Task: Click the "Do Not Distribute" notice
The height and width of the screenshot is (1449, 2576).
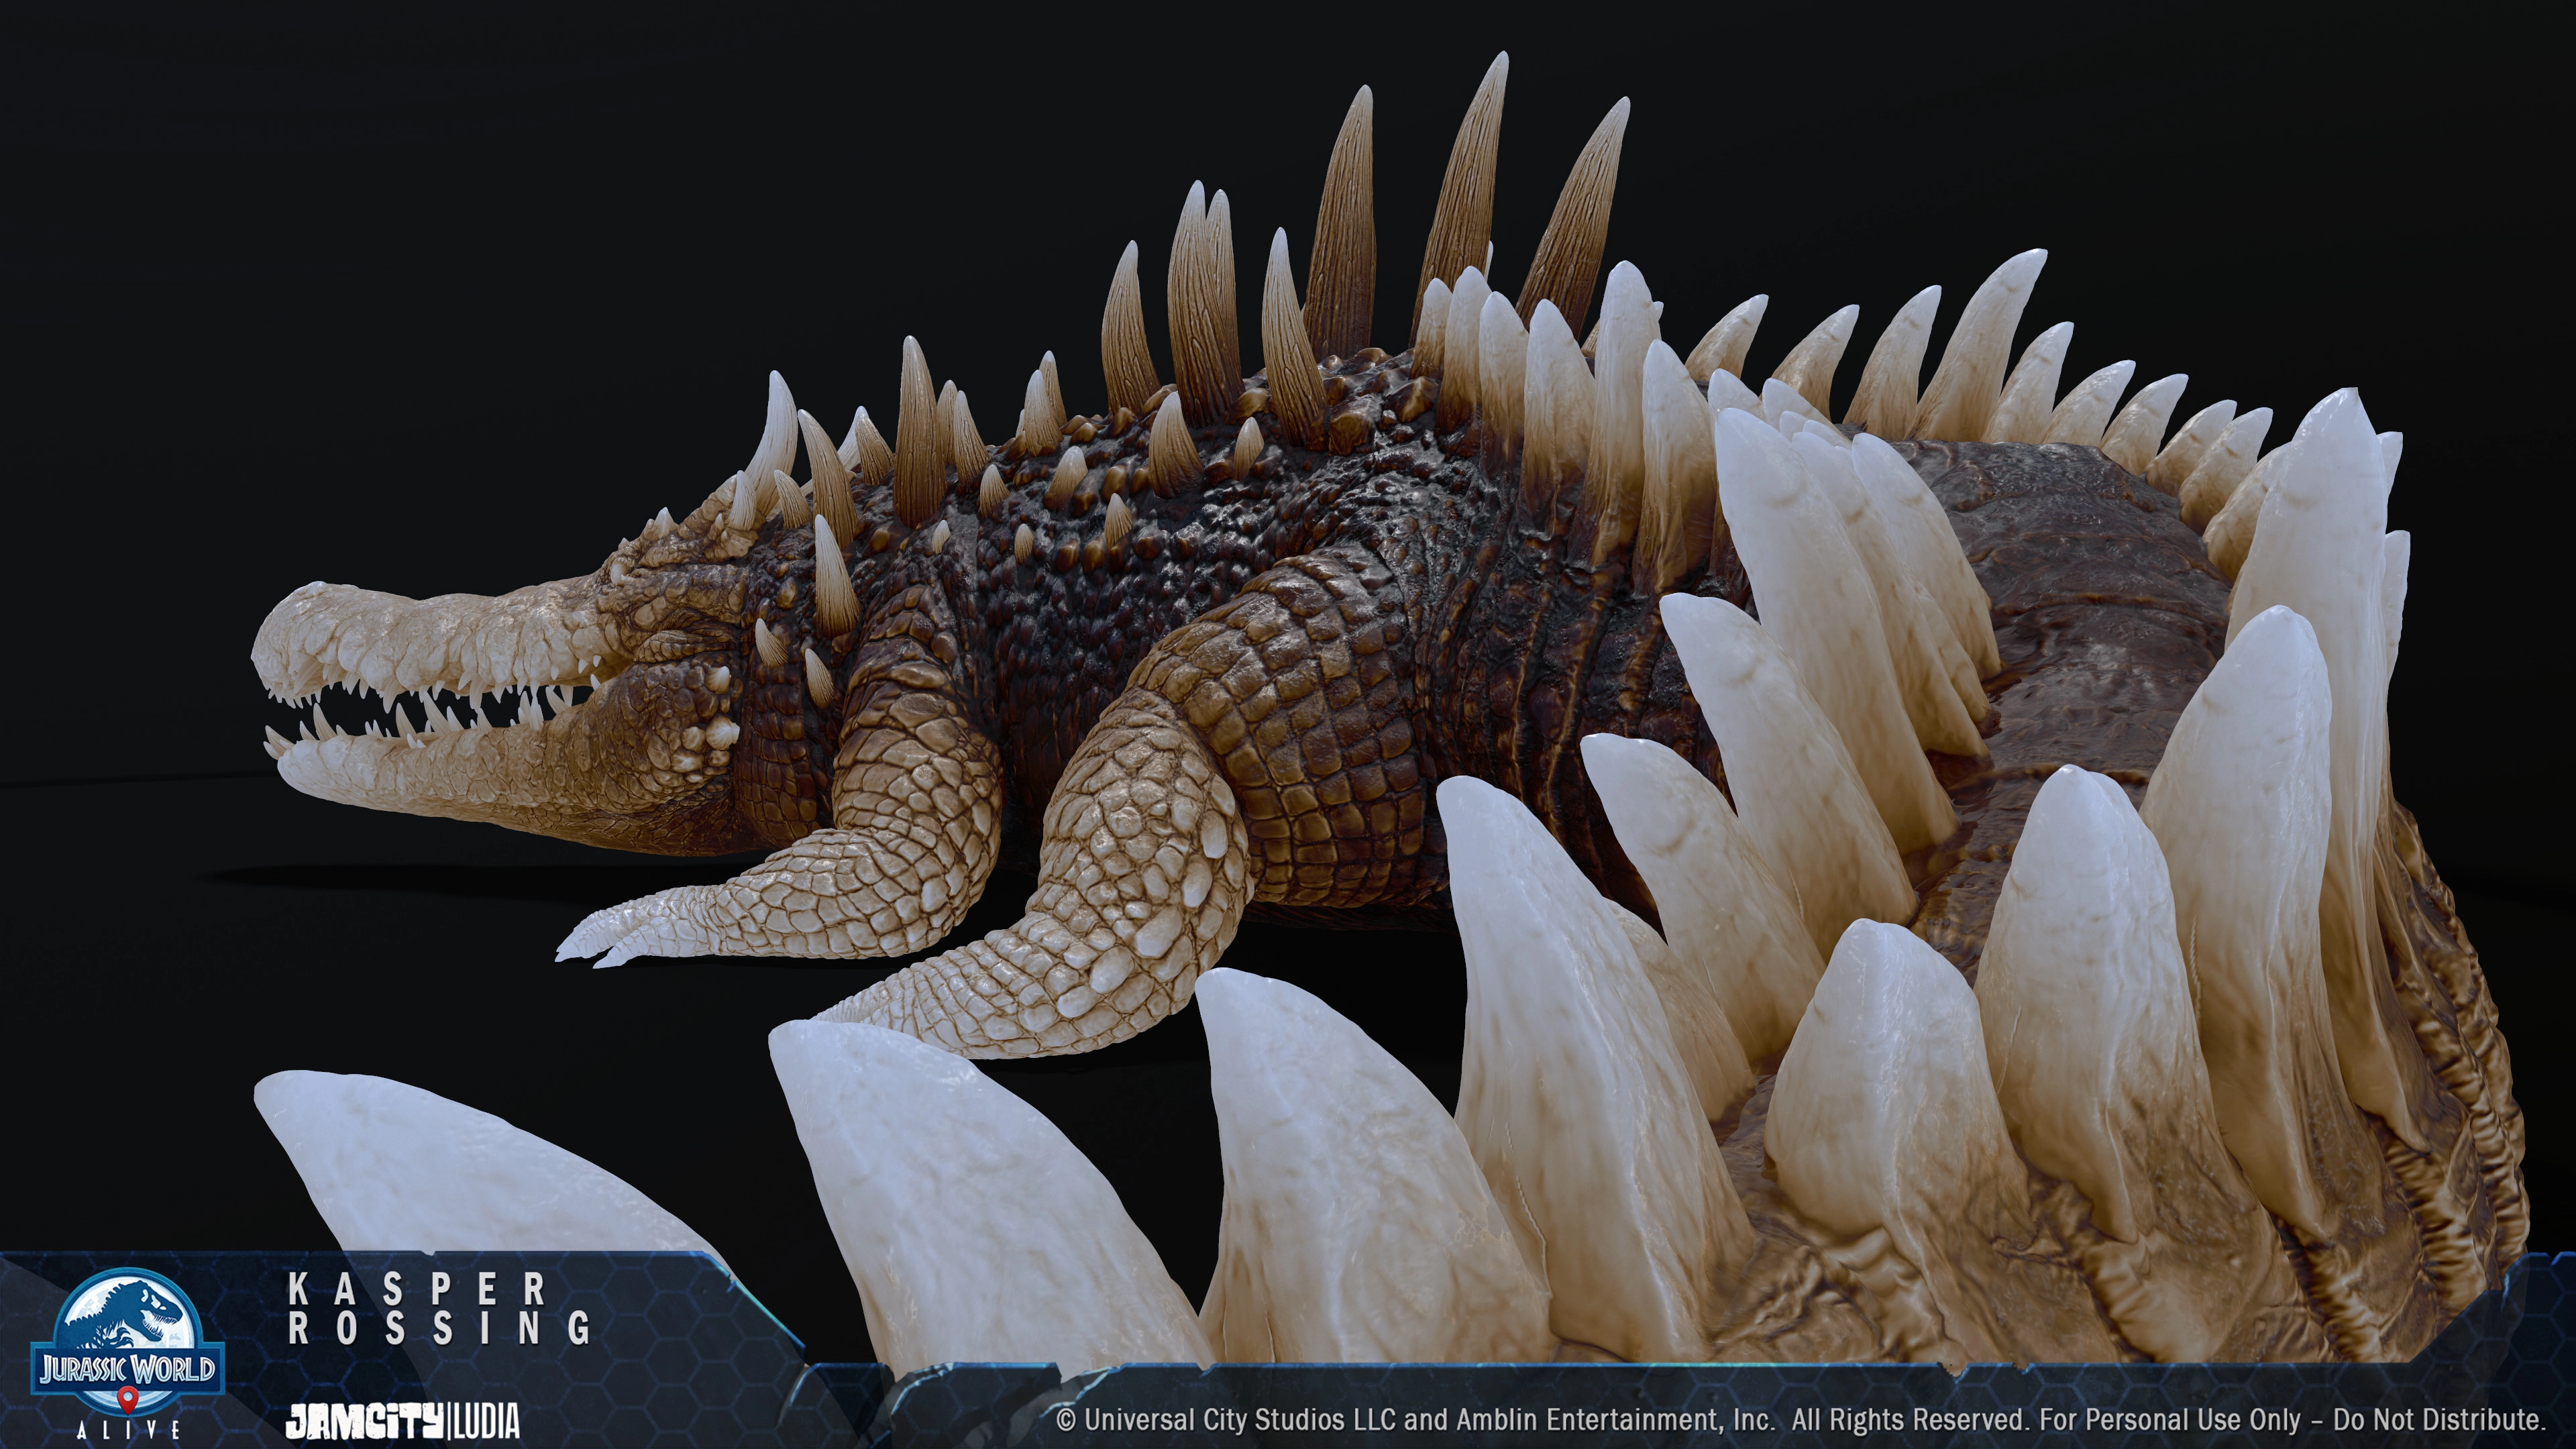Action: click(x=2438, y=1420)
